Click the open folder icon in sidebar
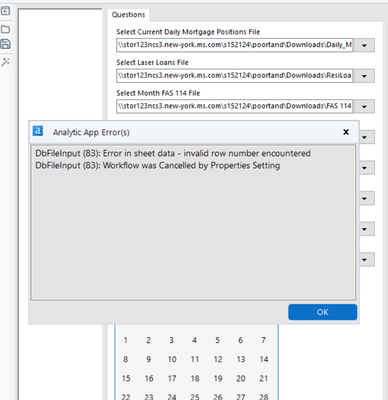The image size is (388, 400). point(5,29)
